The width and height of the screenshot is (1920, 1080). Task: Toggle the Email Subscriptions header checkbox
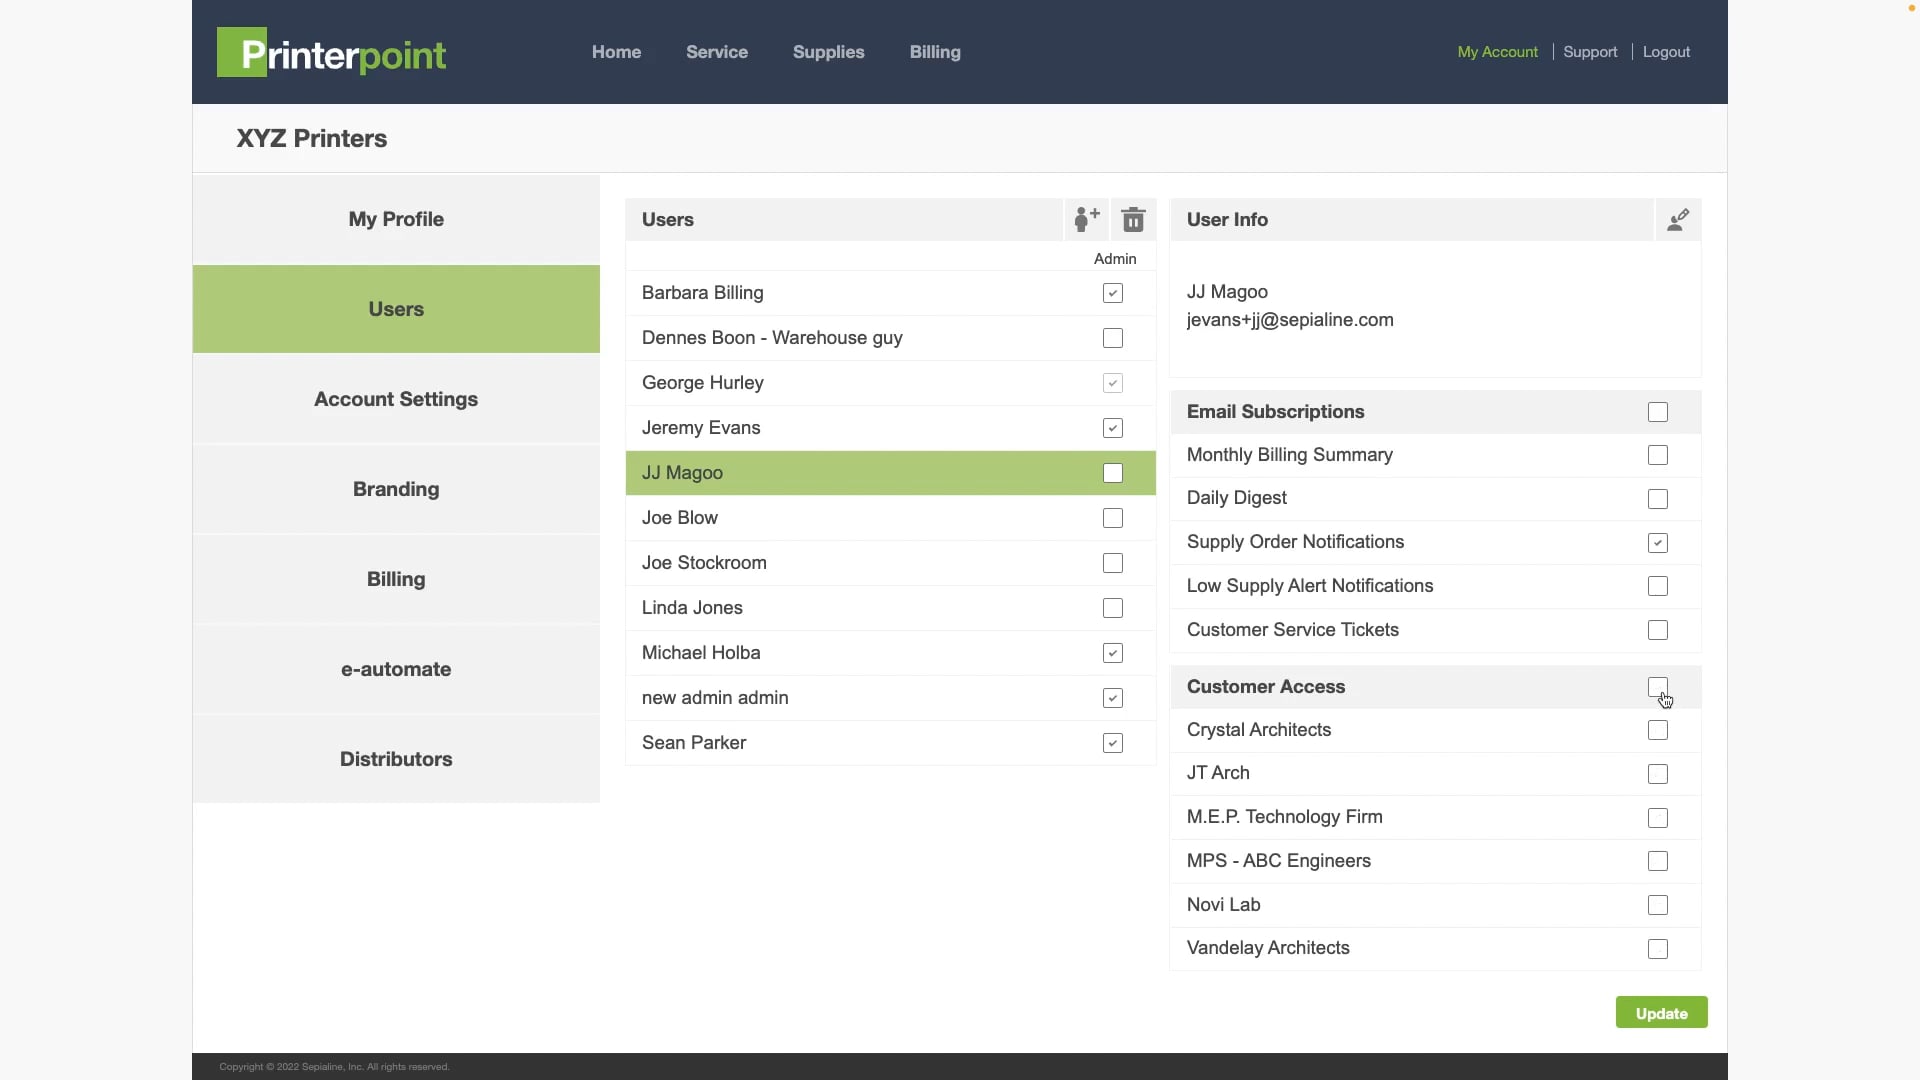(1657, 412)
